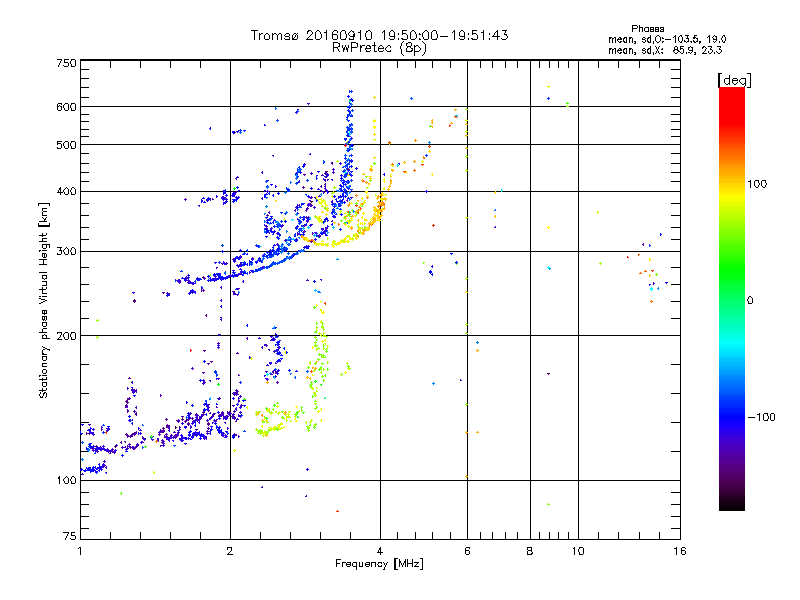Viewport: 800px width, 600px height.
Task: Click the '0' colorbar tick label
Action: click(x=750, y=301)
